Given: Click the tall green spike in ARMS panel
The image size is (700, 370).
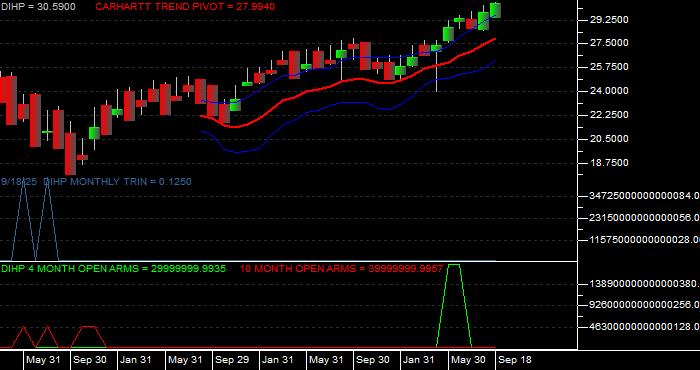Looking at the screenshot, I should 454,305.
